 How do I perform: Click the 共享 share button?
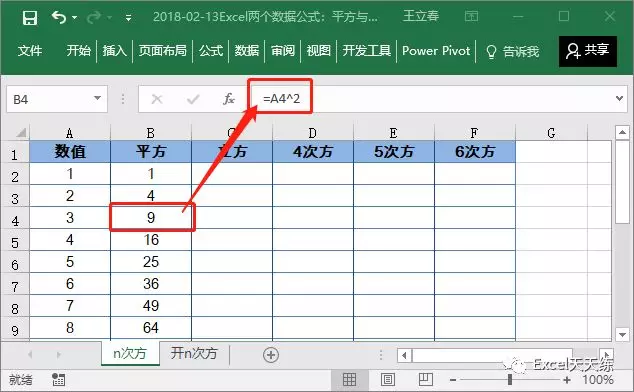point(588,51)
